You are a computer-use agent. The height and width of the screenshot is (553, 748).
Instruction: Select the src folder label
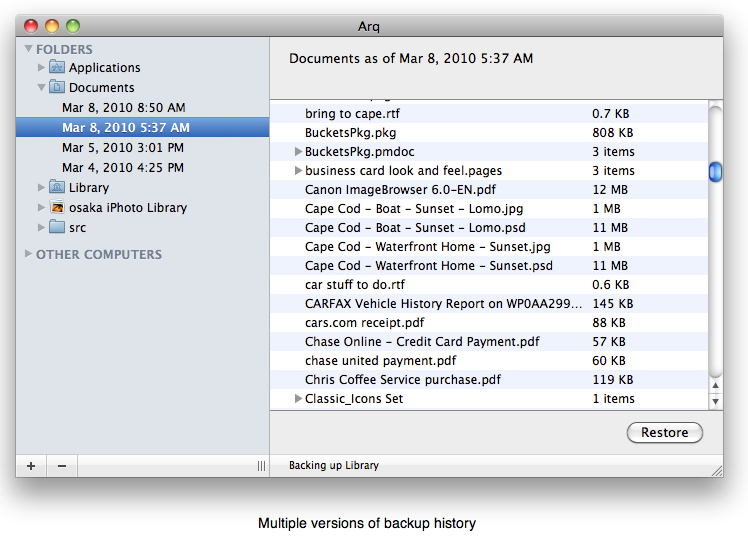point(77,228)
